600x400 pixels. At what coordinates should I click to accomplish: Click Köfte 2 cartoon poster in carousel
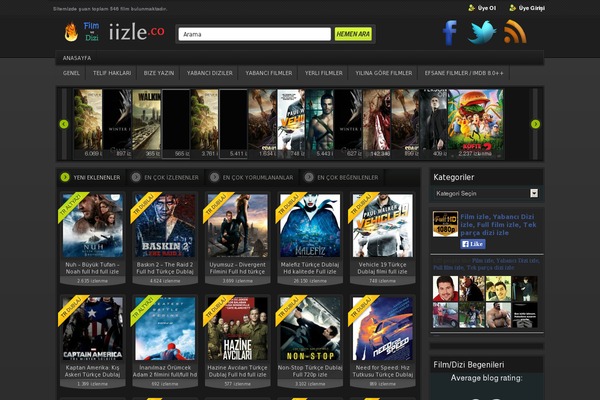tap(476, 123)
